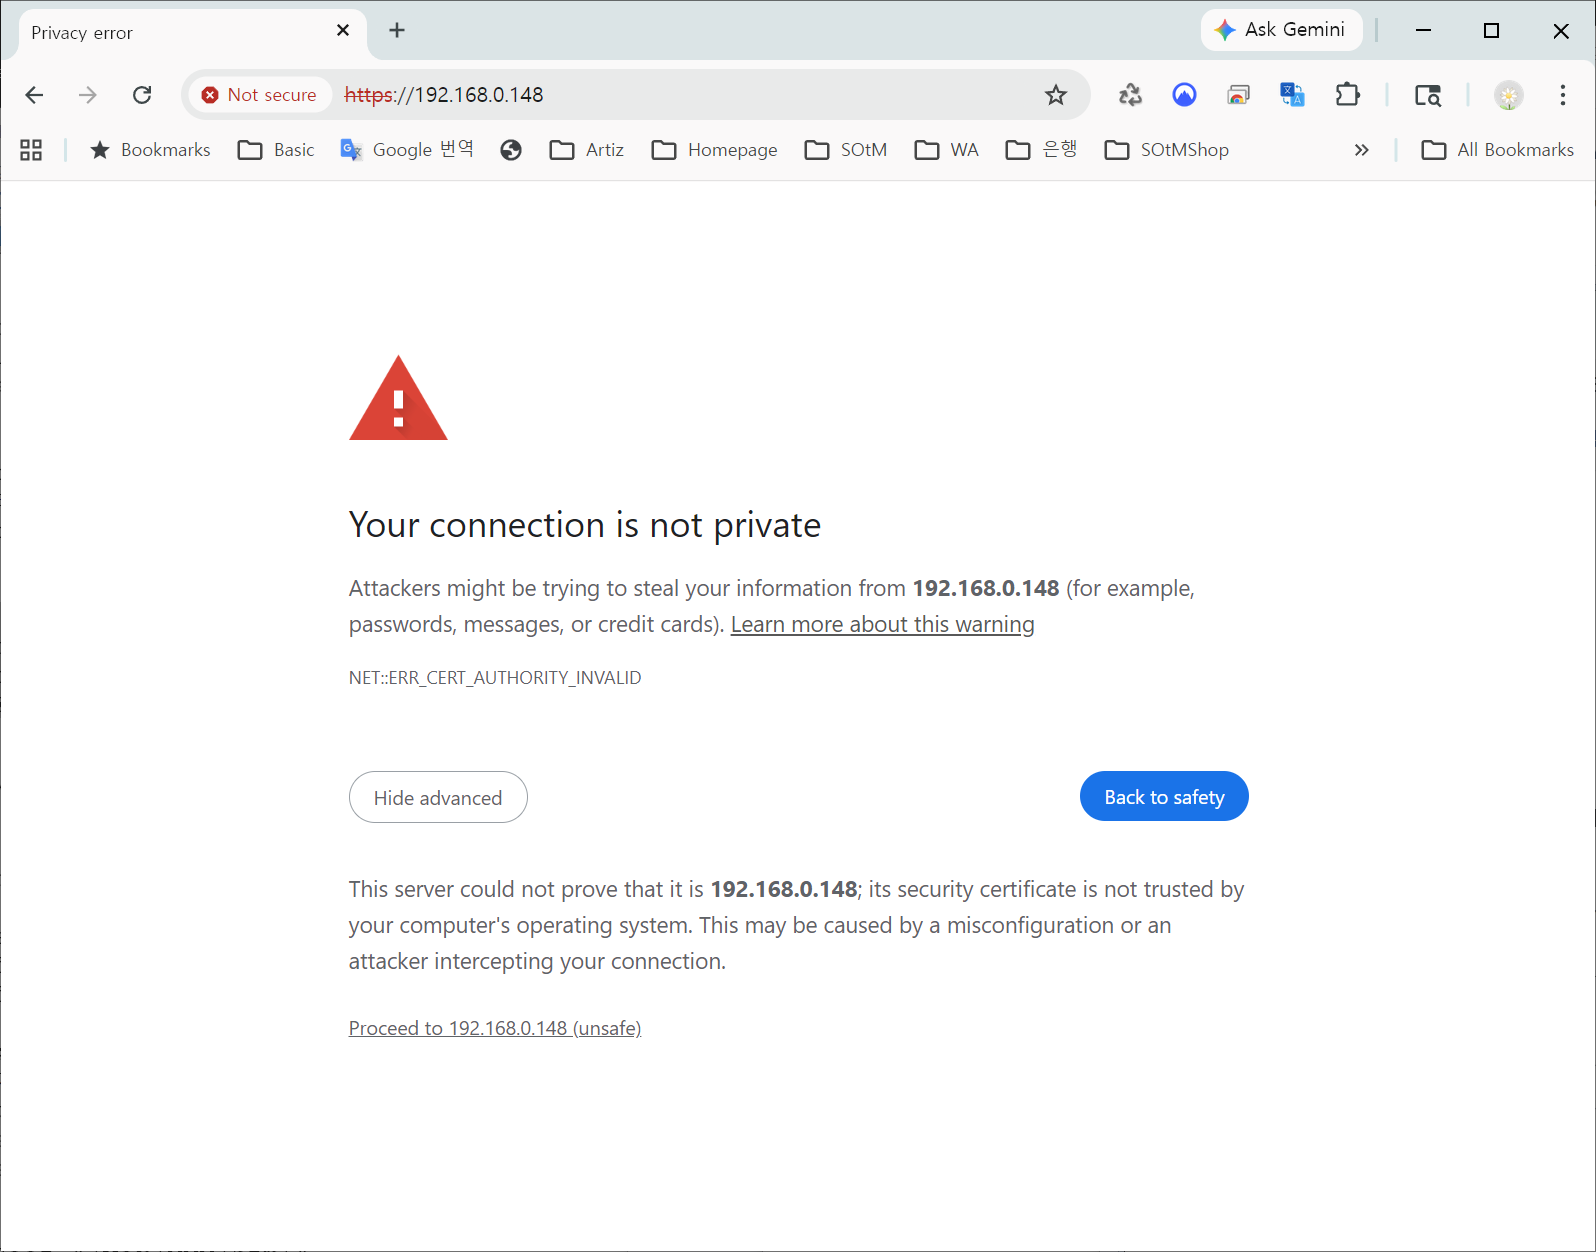Click the profile avatar icon

tap(1508, 95)
